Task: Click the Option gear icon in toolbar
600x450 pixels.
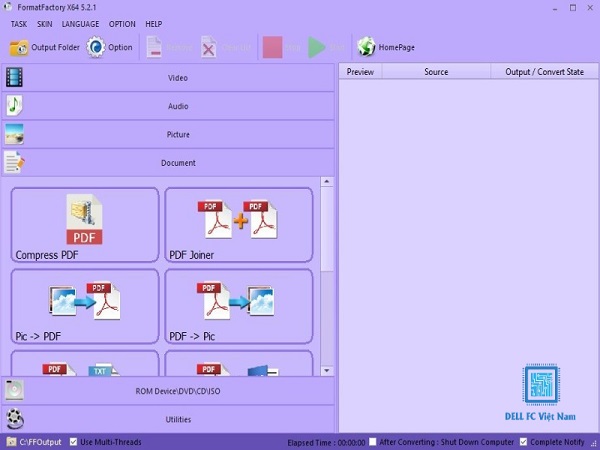Action: tap(95, 47)
